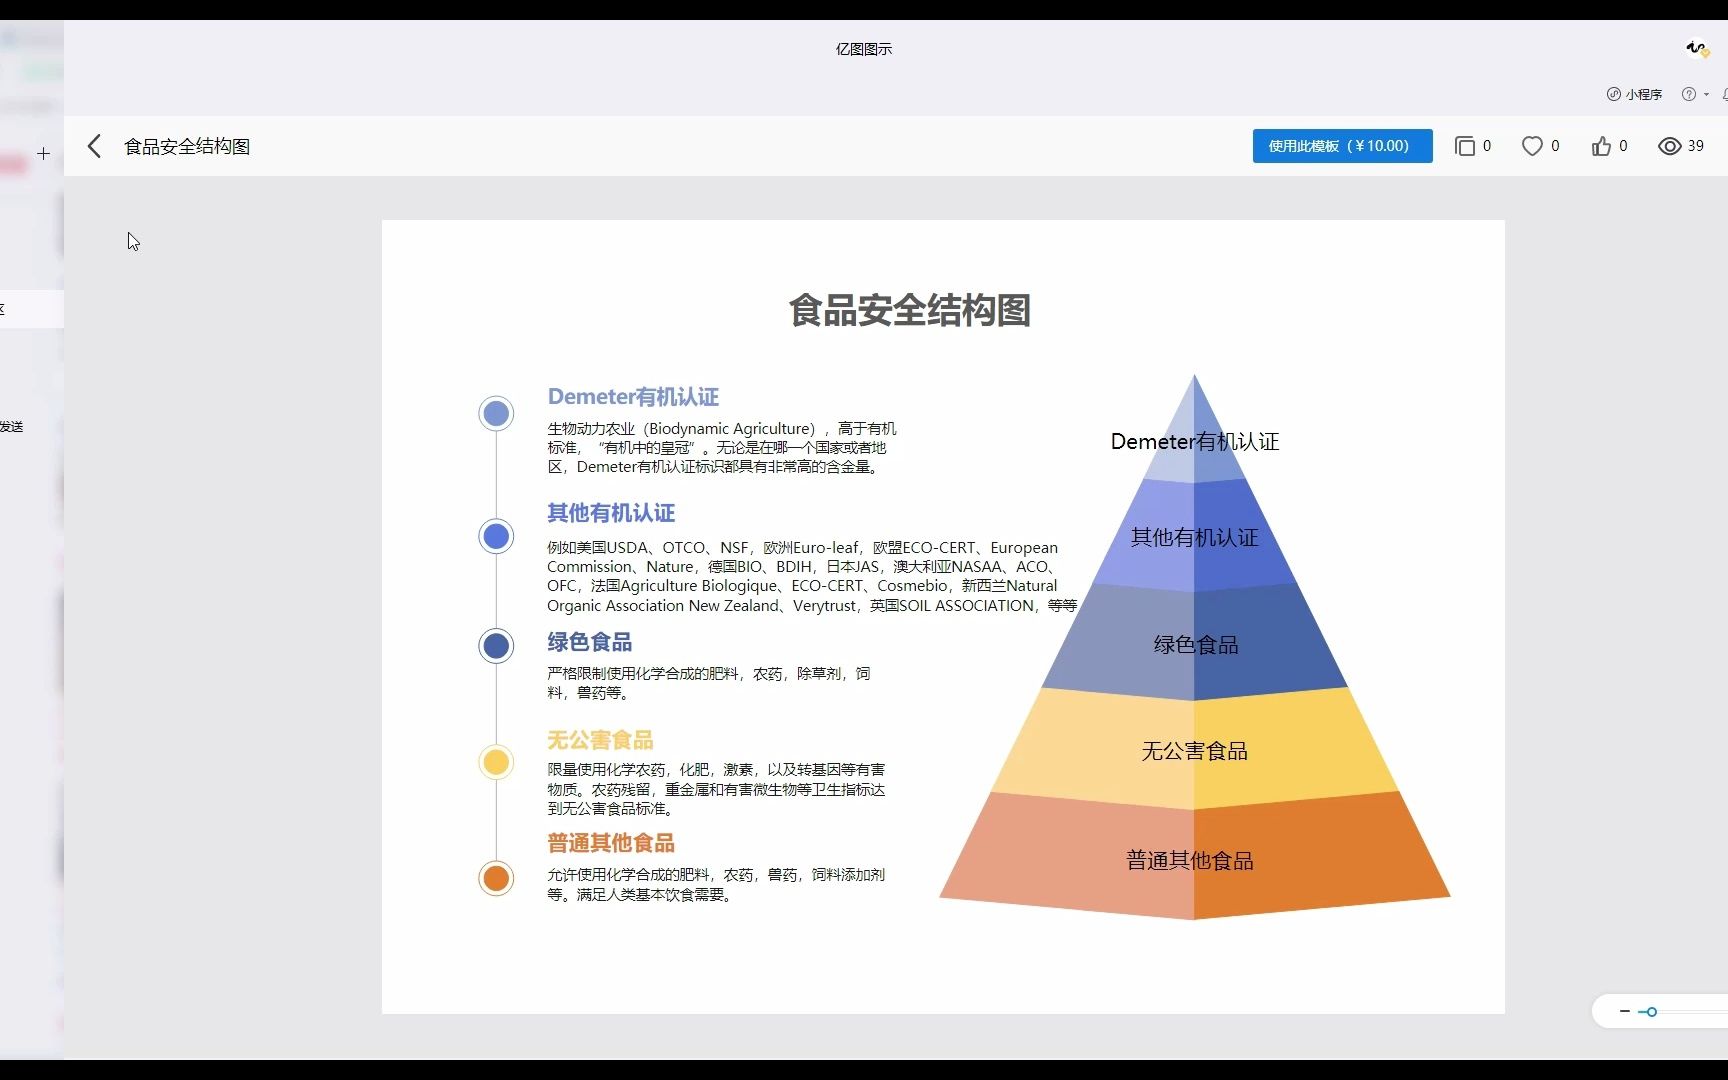Screen dimensions: 1728x1080
Task: Click the zoom out minus button
Action: tap(1624, 1011)
